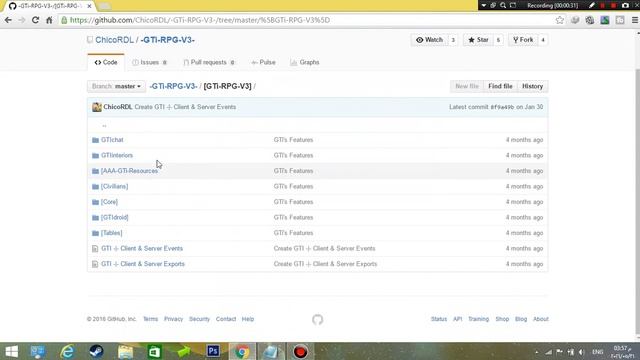Switch to the Issues tab
This screenshot has width=640, height=360.
click(x=149, y=62)
